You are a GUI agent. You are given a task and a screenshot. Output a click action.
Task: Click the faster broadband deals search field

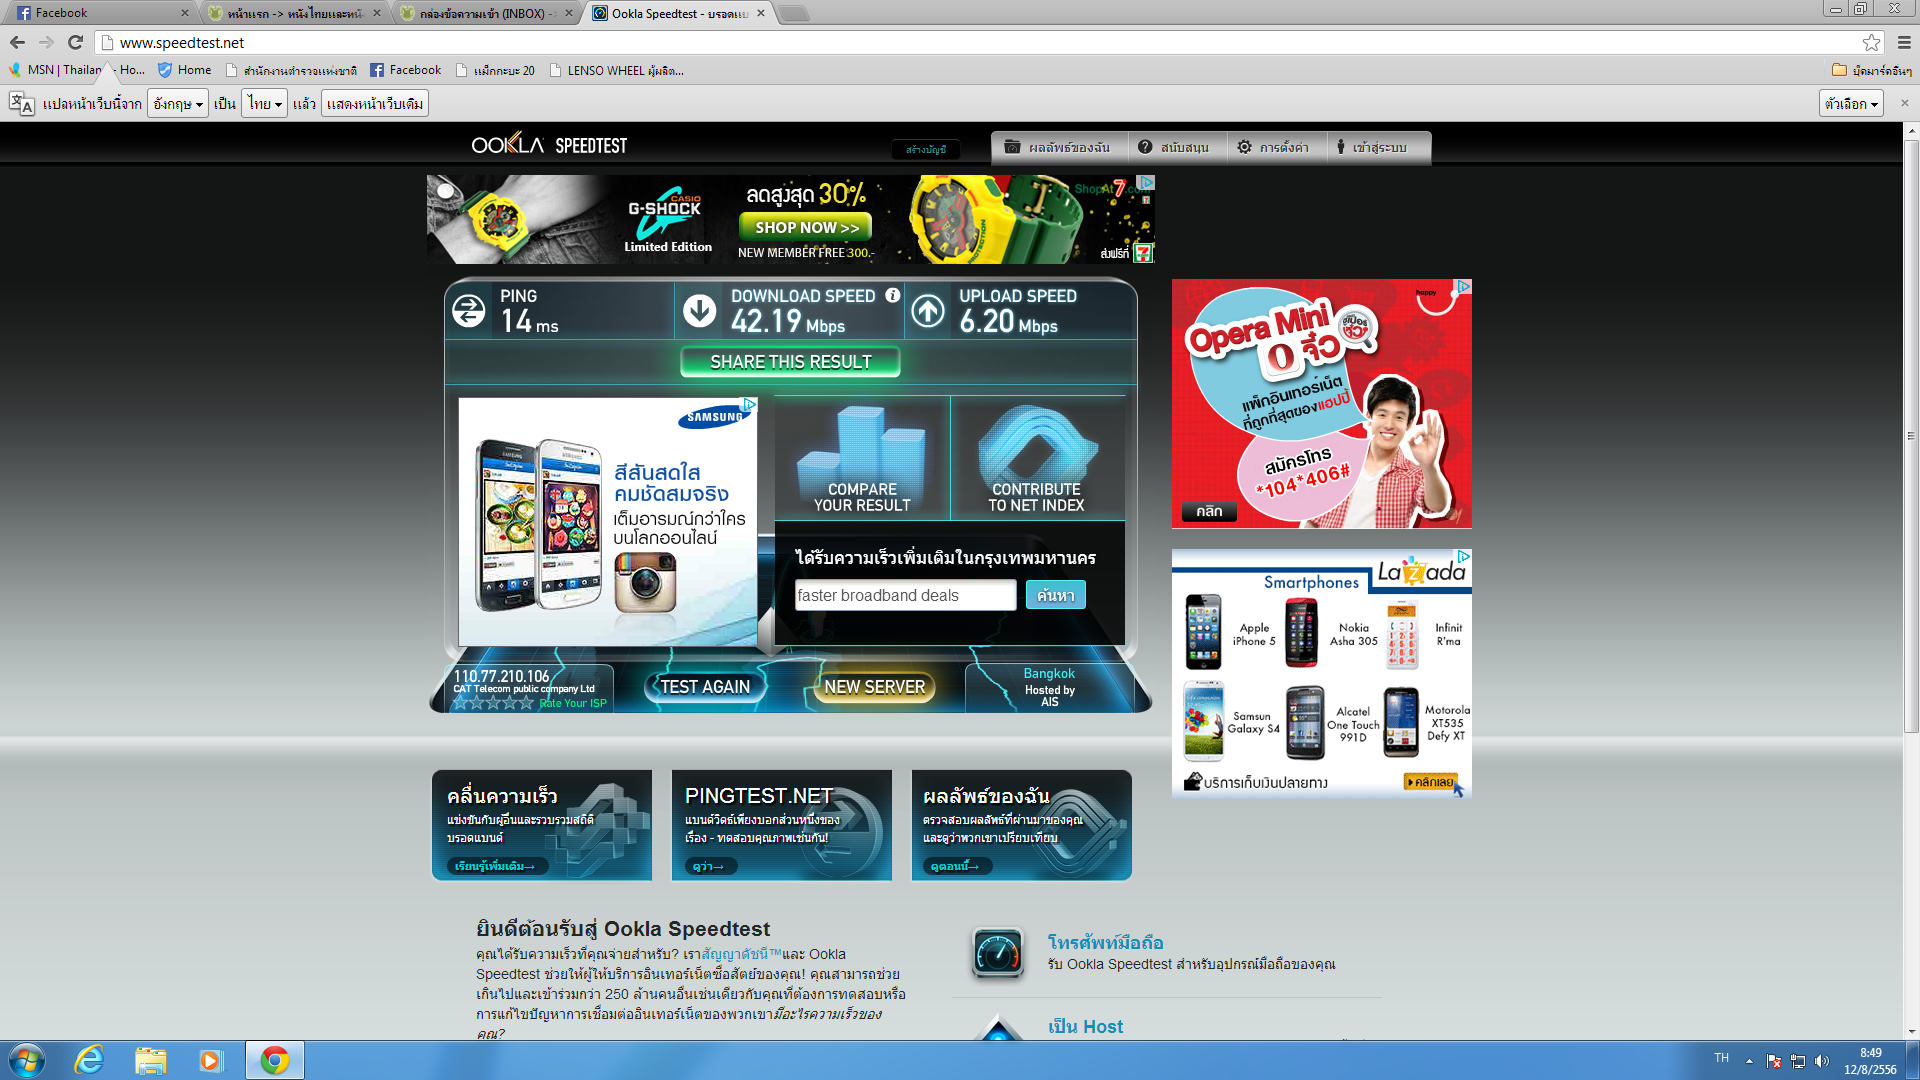pyautogui.click(x=905, y=595)
